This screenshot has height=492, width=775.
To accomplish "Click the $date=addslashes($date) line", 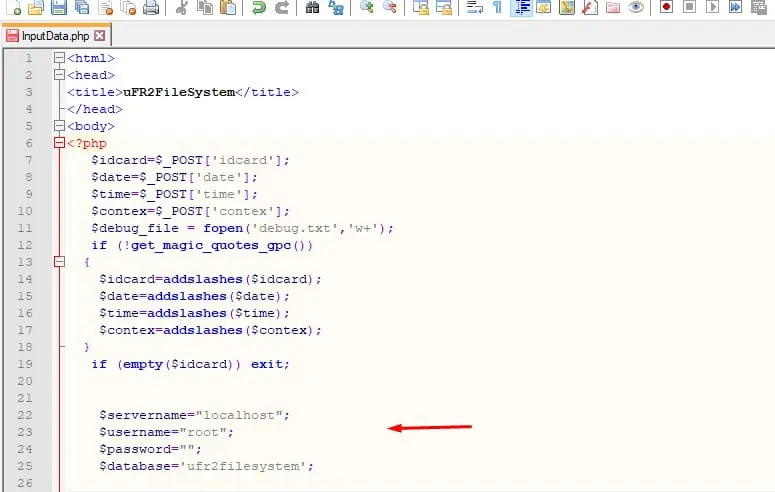I will 194,296.
